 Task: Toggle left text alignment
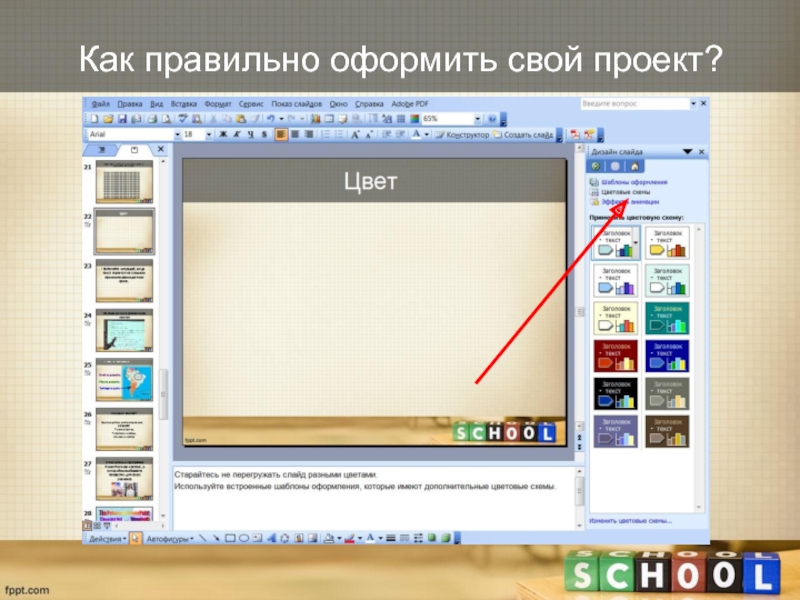pos(282,133)
